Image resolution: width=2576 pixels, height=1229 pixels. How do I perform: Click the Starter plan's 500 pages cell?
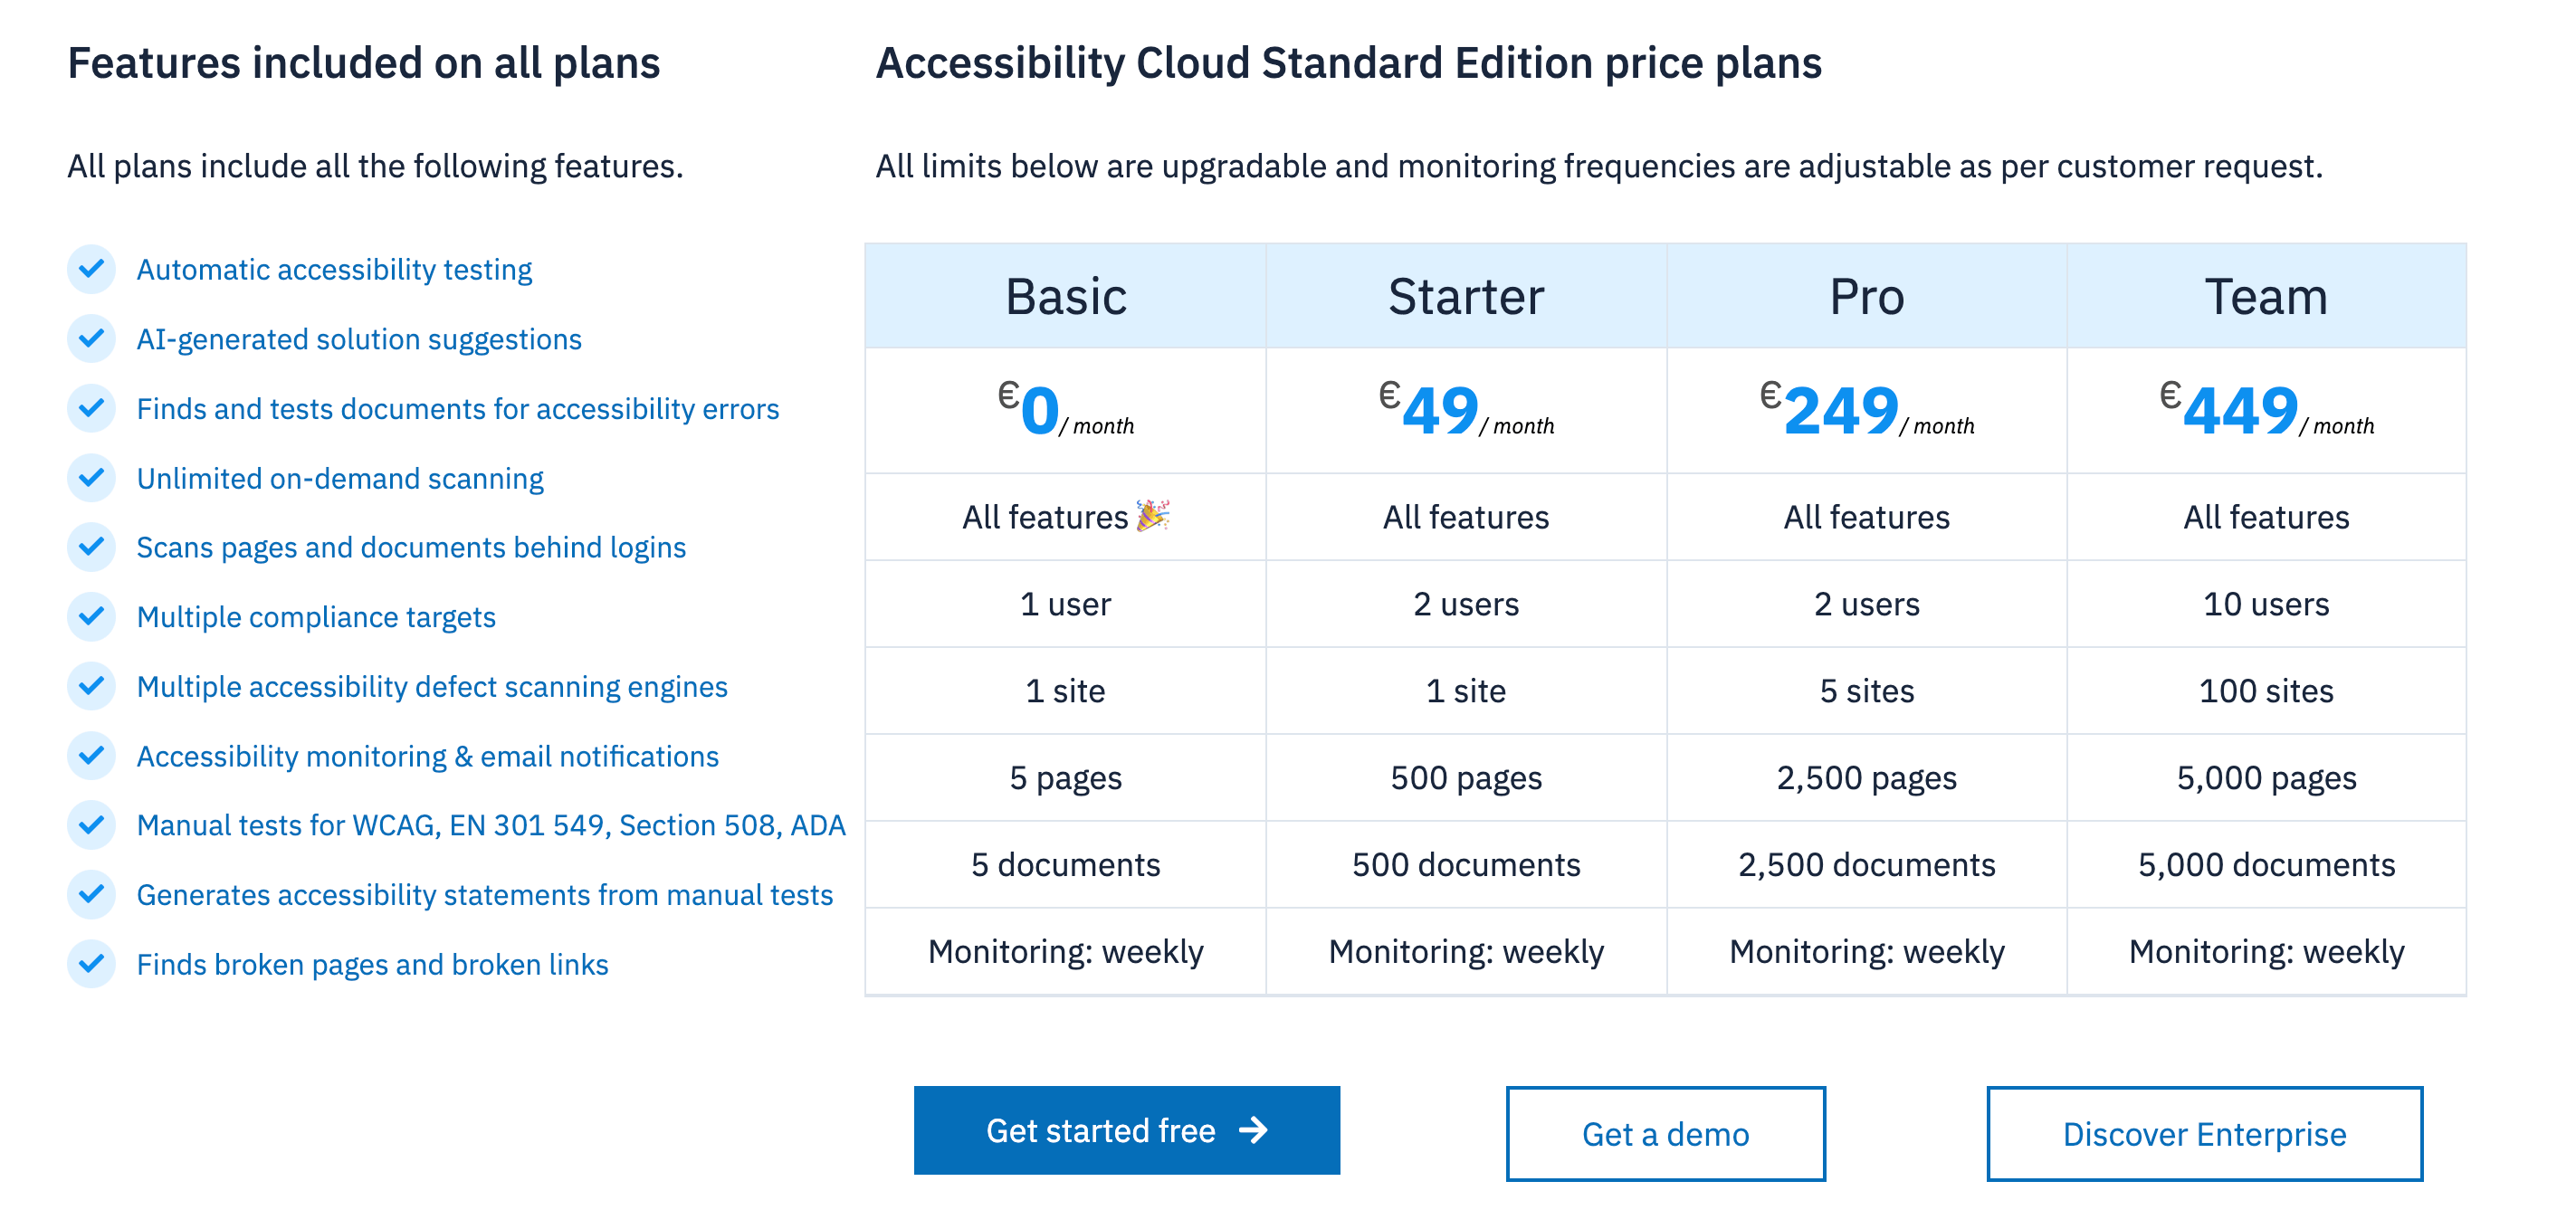(1465, 777)
